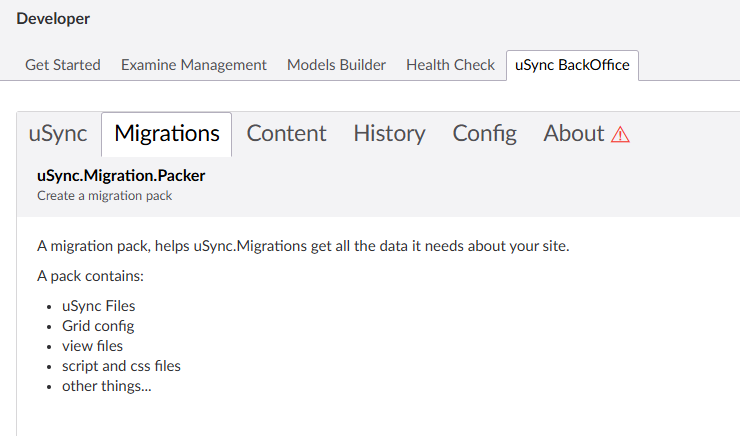Show the History sub-tab
The height and width of the screenshot is (436, 740).
click(389, 134)
